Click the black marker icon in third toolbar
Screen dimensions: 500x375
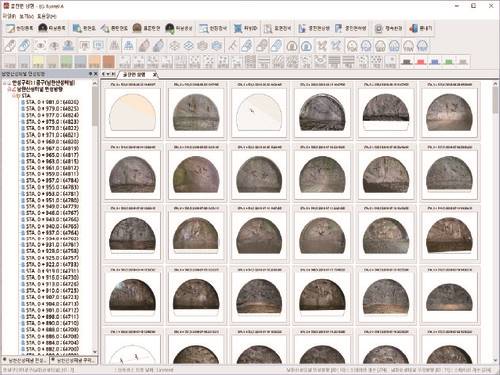pos(407,62)
